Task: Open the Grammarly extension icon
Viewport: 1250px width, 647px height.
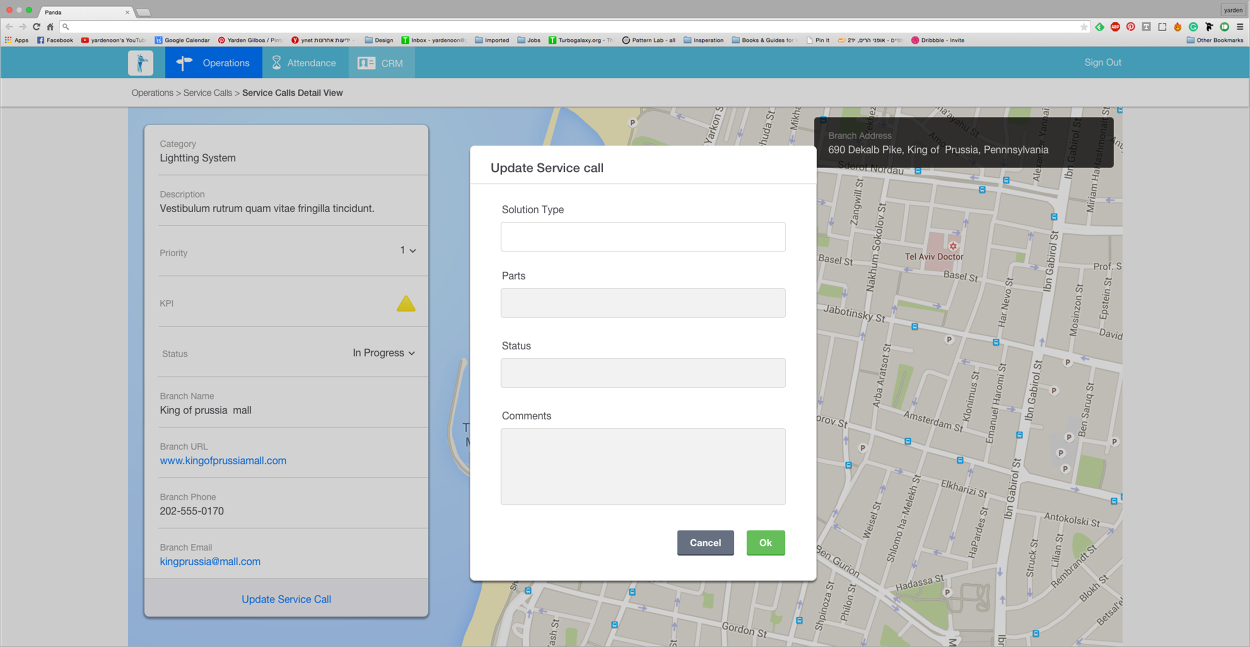Action: [x=1194, y=27]
